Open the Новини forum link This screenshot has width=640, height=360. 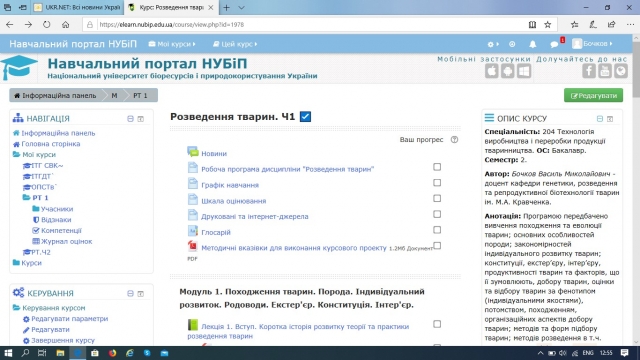click(214, 153)
